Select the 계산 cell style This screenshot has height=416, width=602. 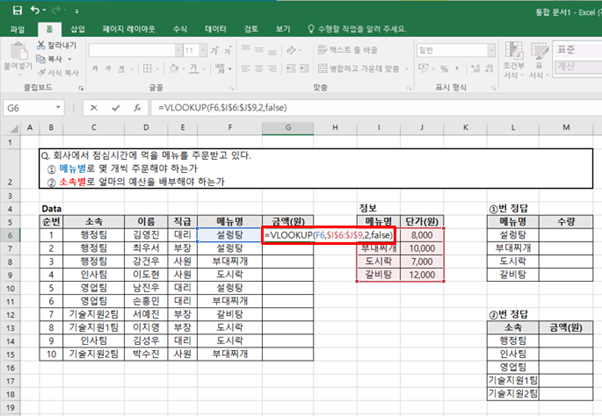pos(578,66)
